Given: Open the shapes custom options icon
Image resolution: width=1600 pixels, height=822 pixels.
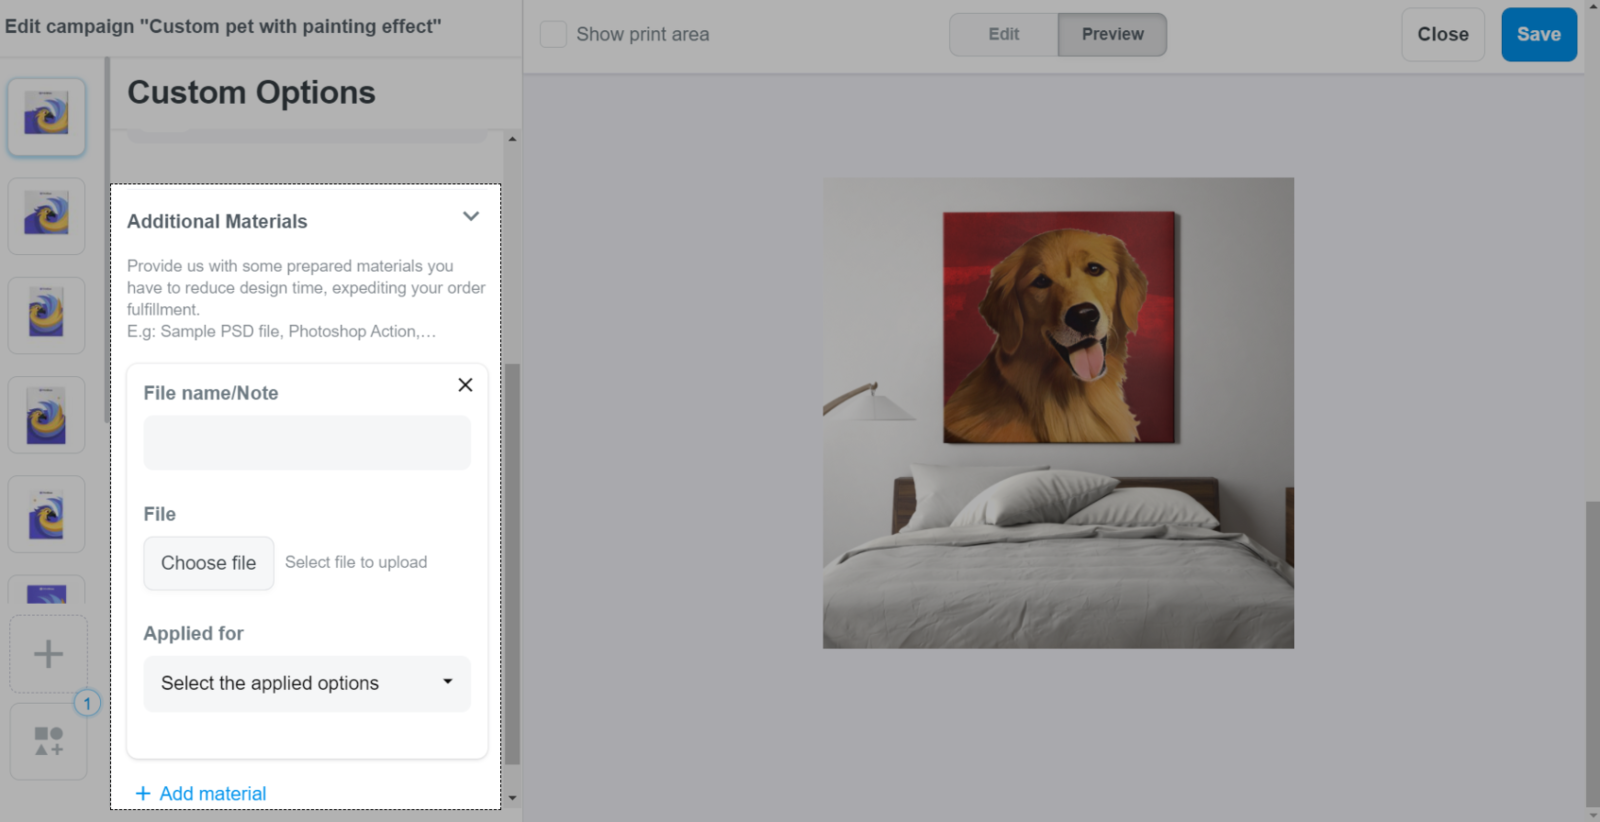Looking at the screenshot, I should point(48,741).
